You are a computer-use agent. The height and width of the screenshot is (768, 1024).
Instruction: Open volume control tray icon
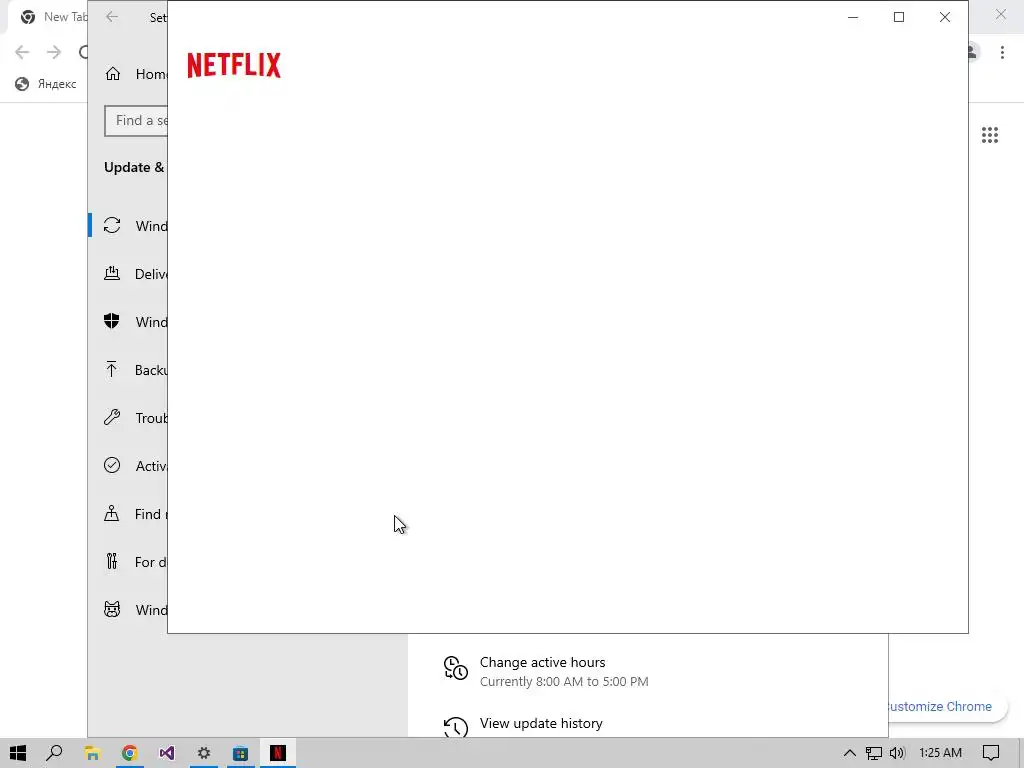pos(897,753)
